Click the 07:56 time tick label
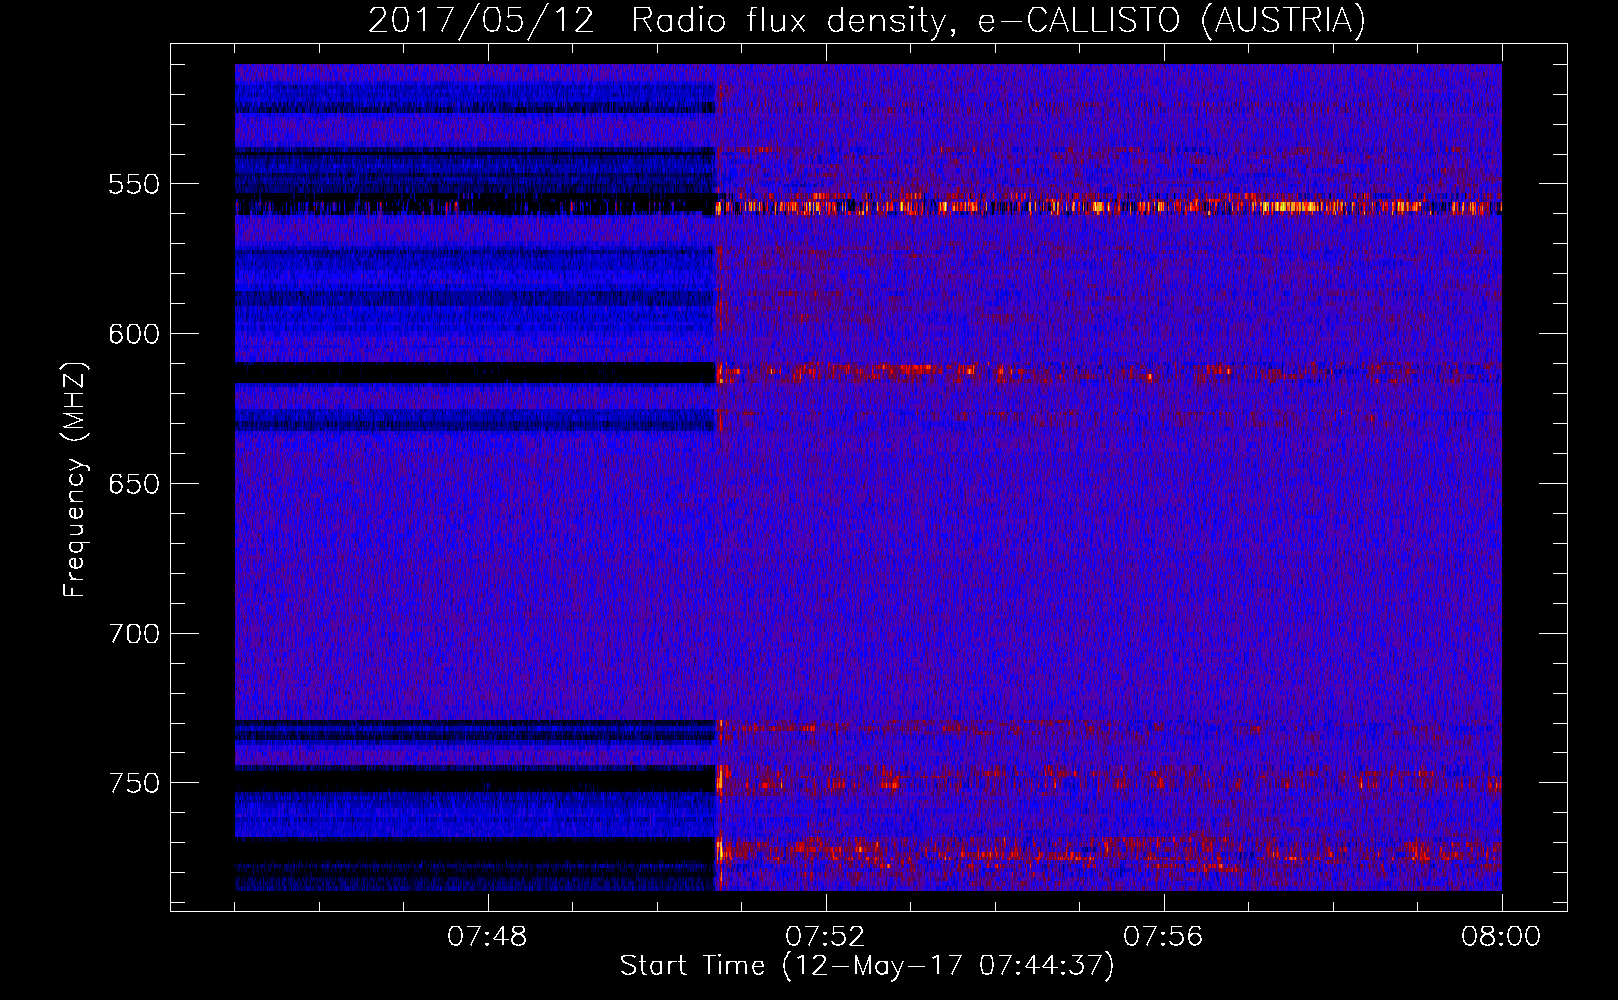The width and height of the screenshot is (1618, 1000). (x=1163, y=937)
